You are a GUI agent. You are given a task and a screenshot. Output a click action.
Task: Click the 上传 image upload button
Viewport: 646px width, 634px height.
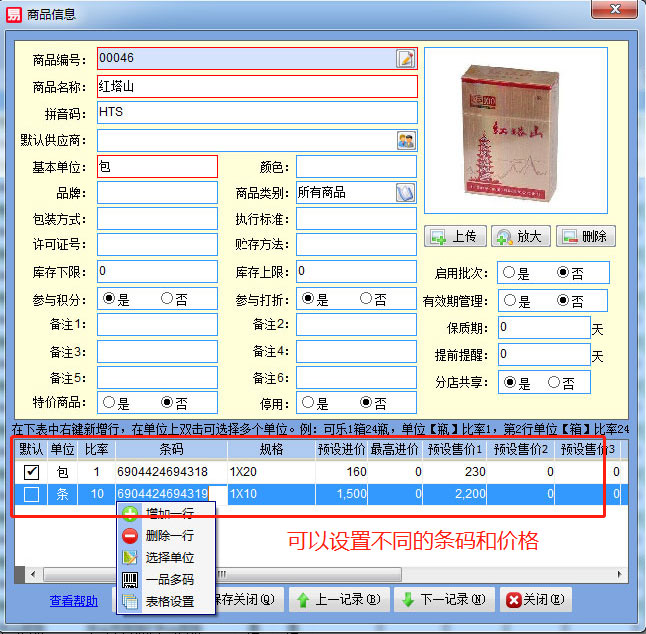[x=455, y=237]
